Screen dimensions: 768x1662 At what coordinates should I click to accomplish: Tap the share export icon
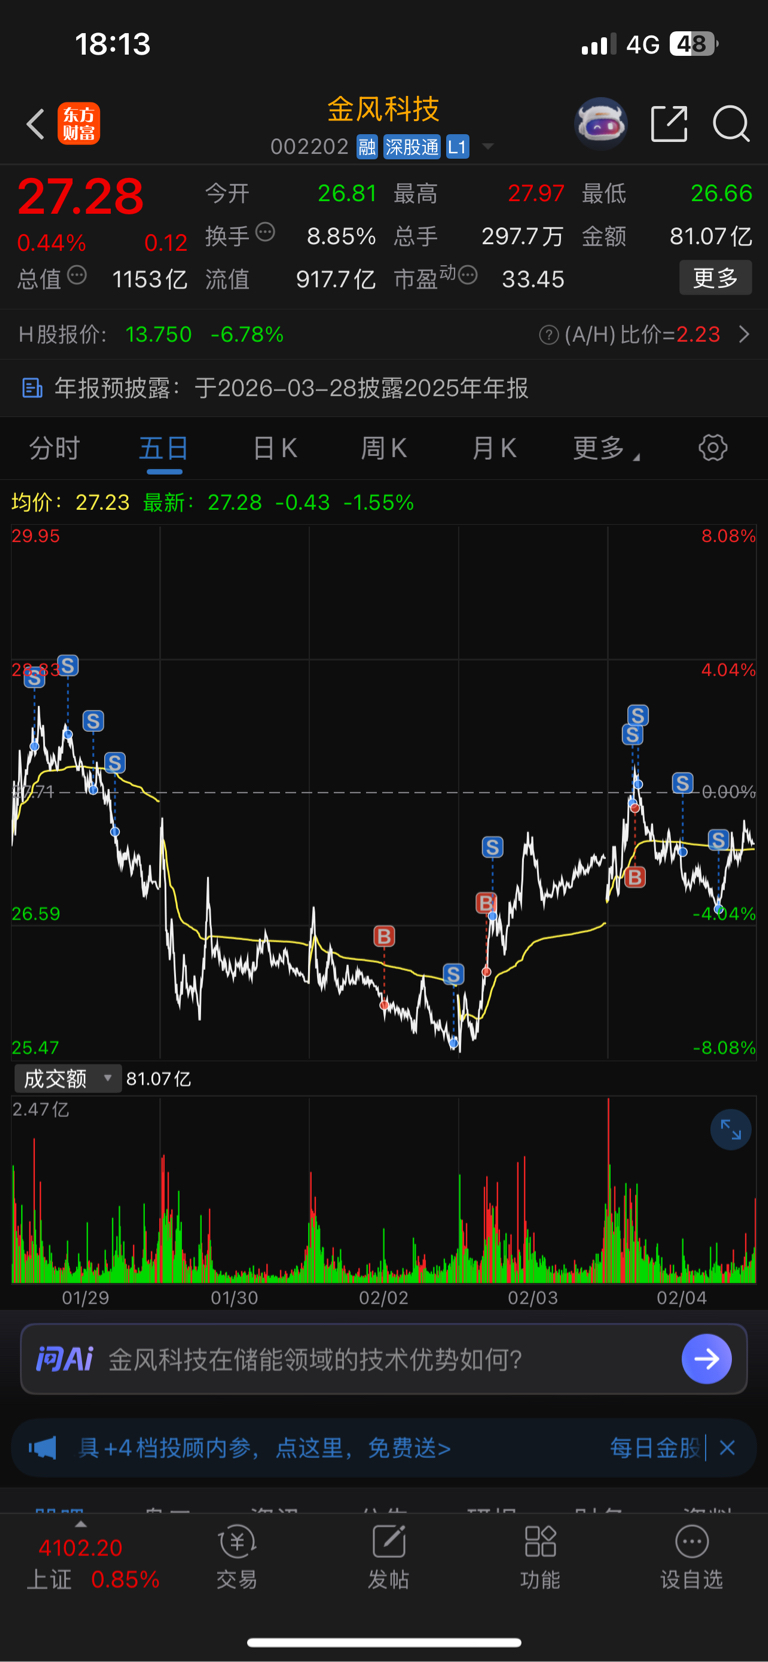click(x=669, y=124)
